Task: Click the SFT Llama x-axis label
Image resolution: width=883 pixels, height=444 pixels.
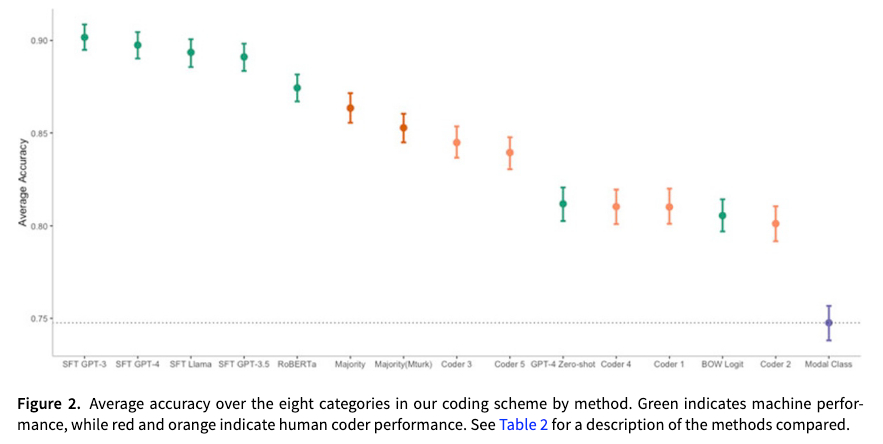Action: pos(191,364)
